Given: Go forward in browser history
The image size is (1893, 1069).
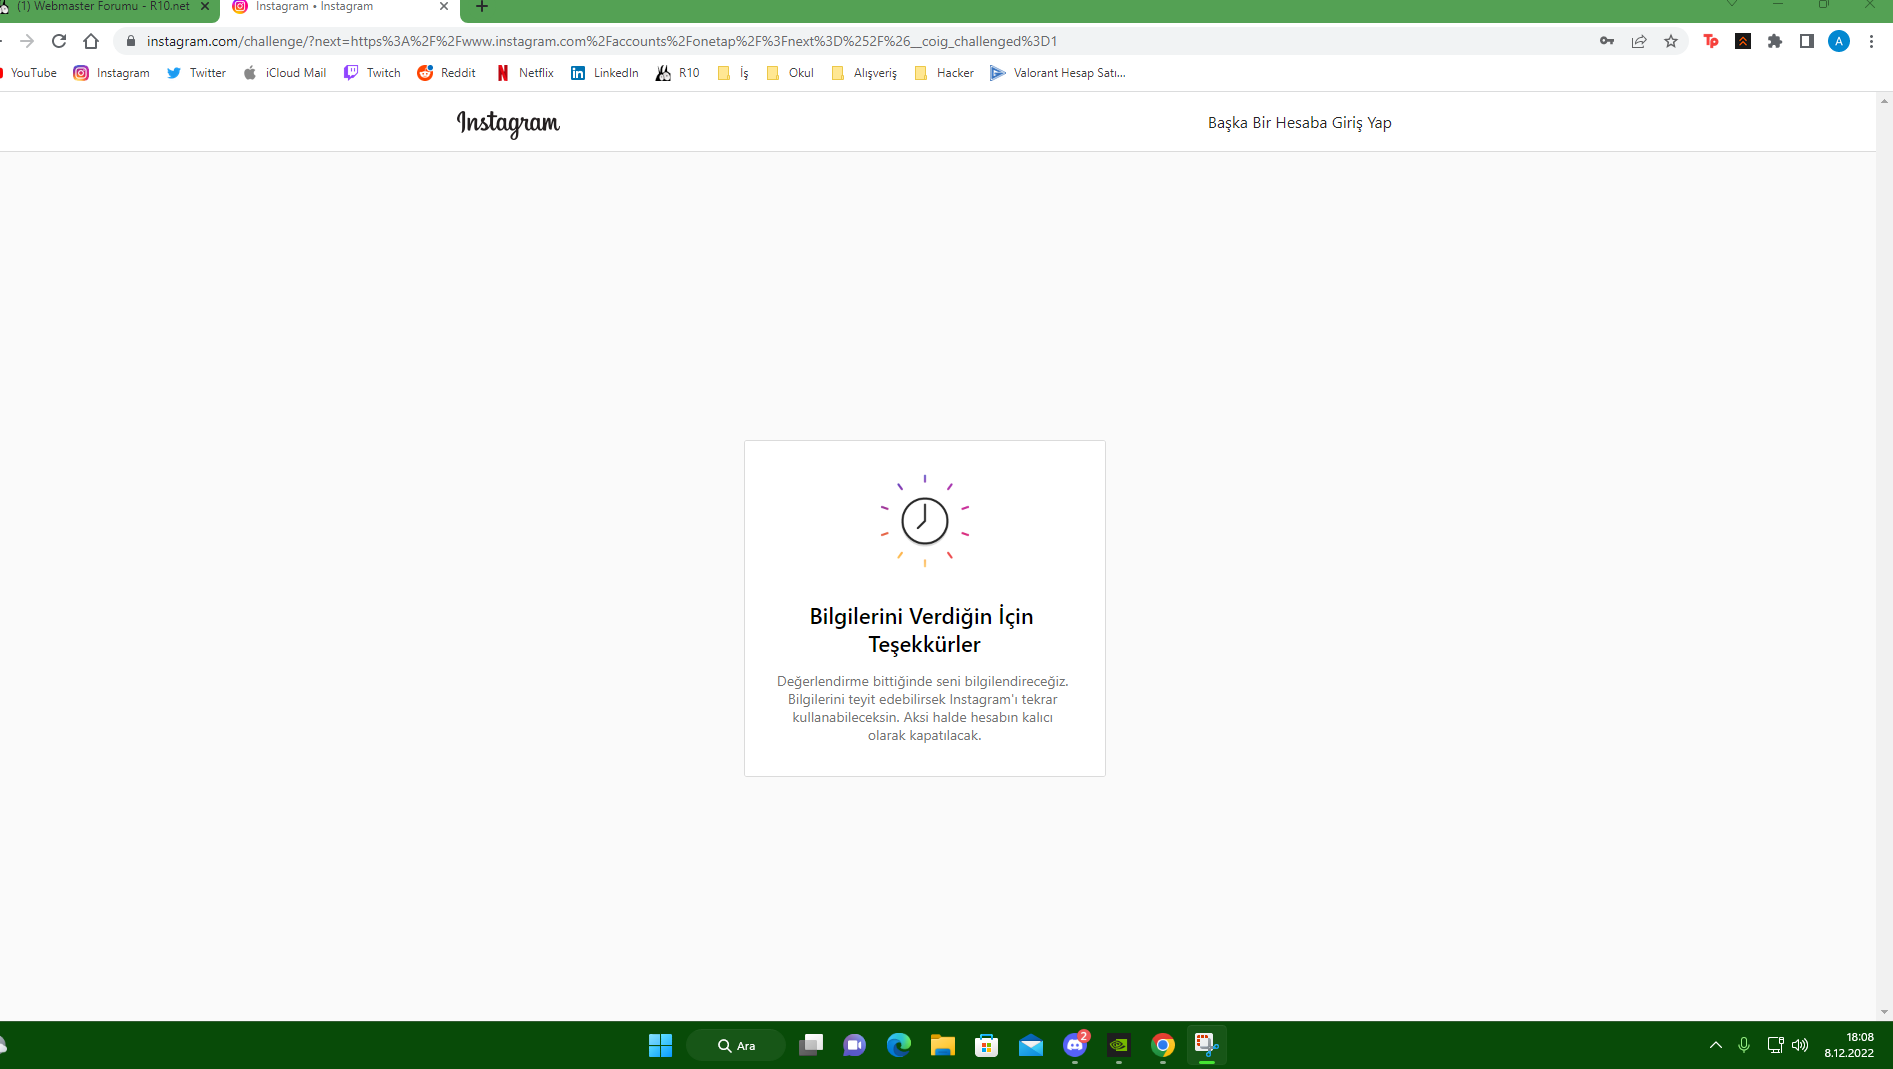Looking at the screenshot, I should click(x=27, y=41).
